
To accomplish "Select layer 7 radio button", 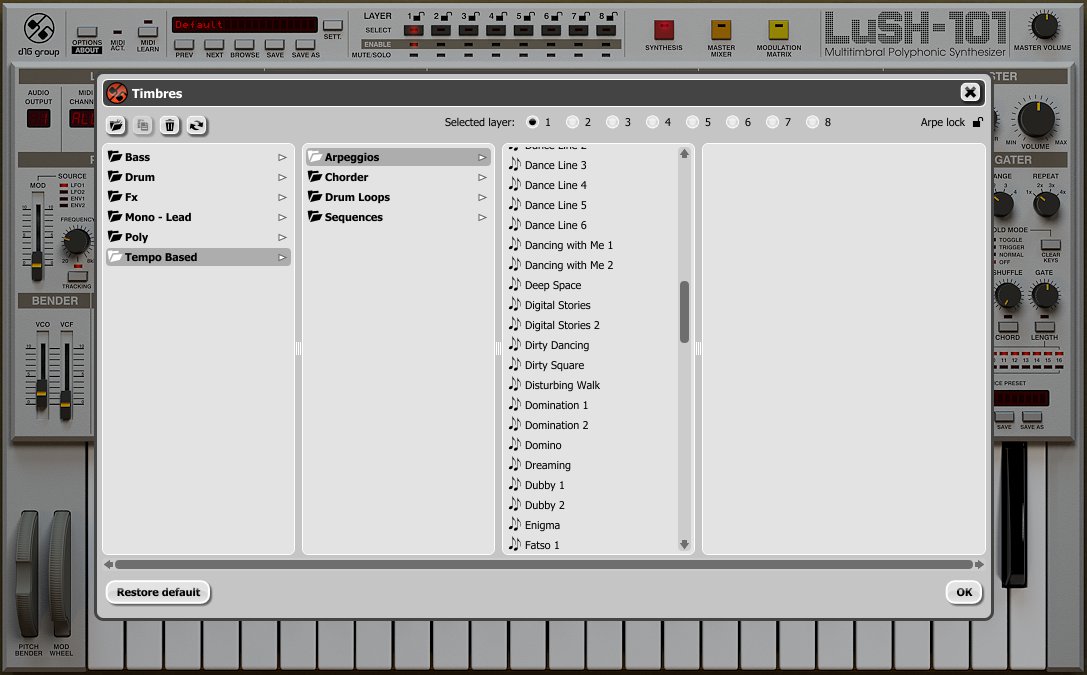I will click(772, 122).
